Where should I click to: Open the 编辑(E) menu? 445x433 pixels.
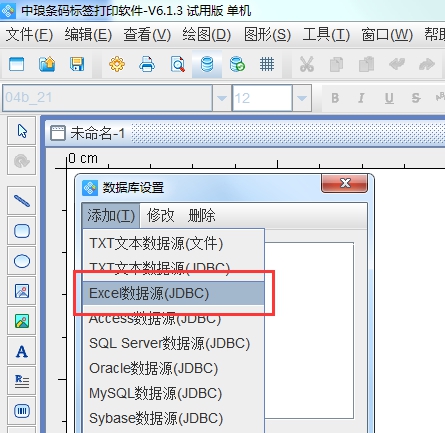88,34
